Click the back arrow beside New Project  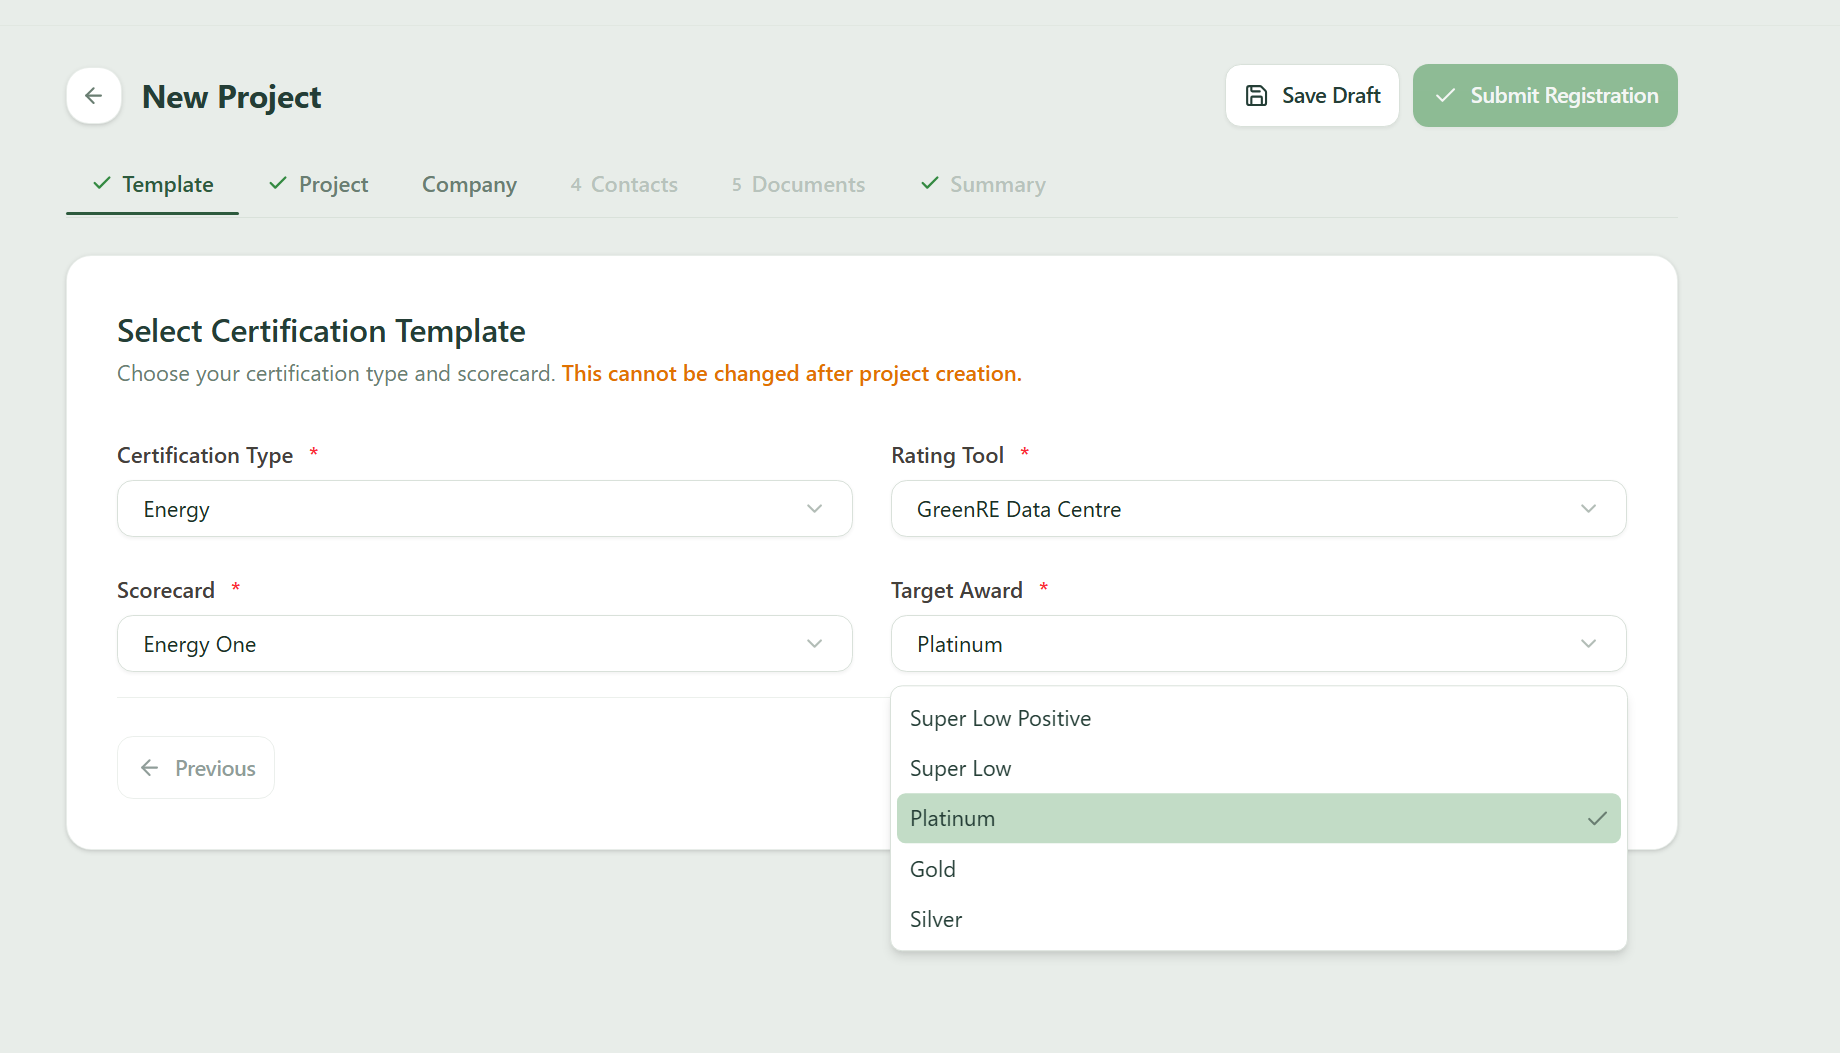(x=94, y=96)
